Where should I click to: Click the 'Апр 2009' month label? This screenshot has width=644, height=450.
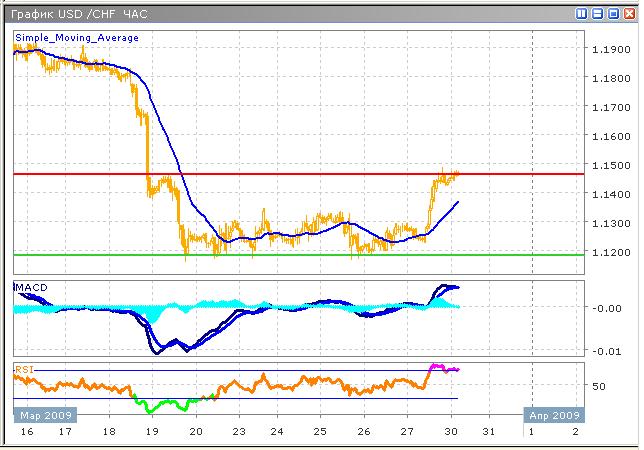pyautogui.click(x=552, y=414)
